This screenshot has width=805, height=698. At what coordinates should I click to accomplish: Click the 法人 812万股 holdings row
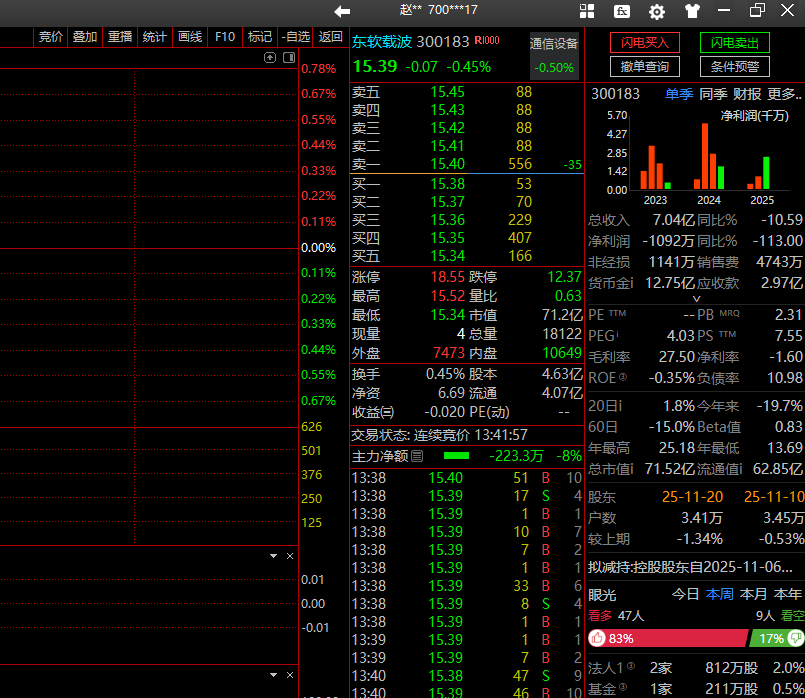tap(696, 668)
